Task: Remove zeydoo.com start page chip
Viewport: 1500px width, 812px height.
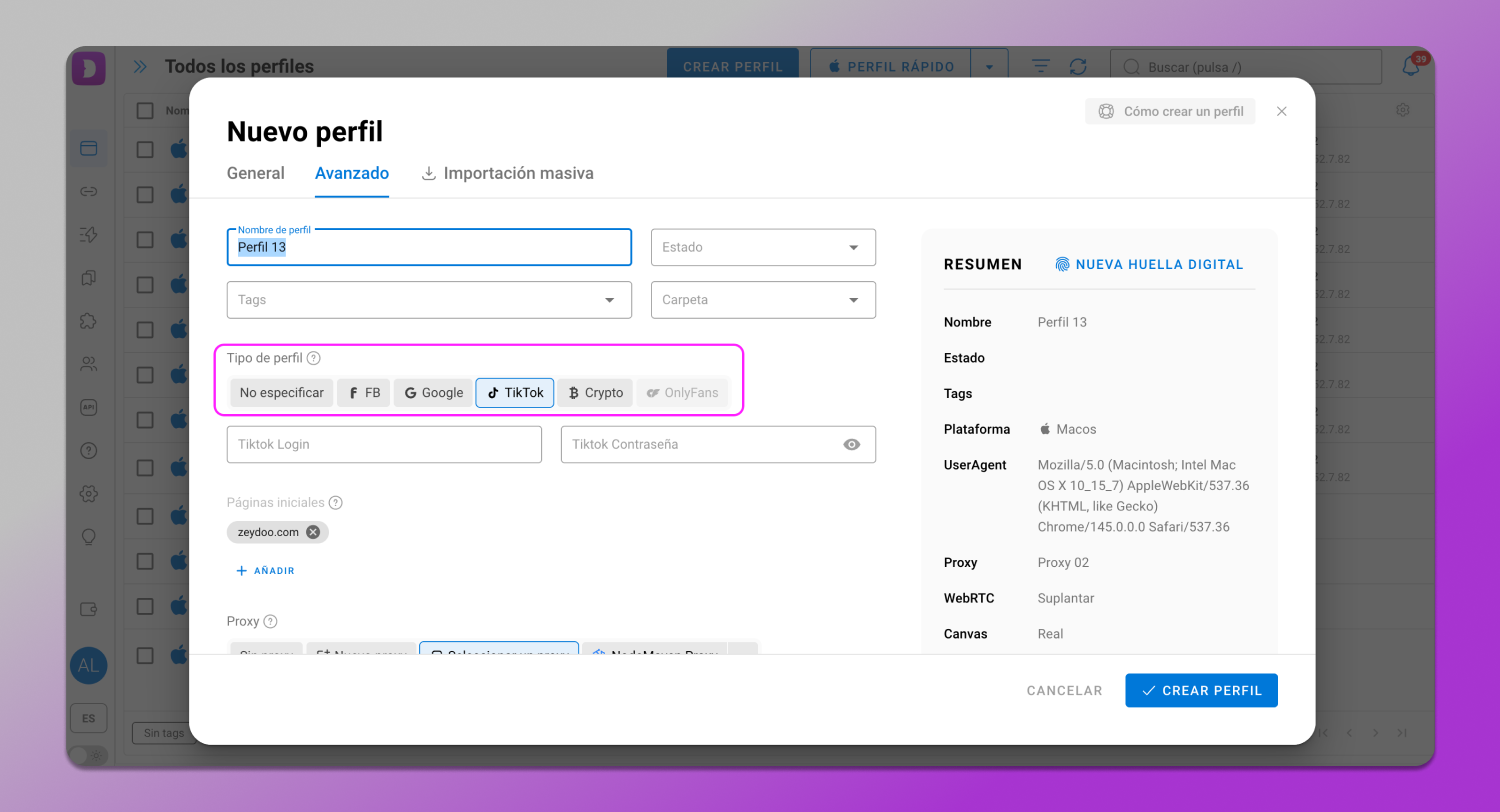Action: (x=313, y=532)
